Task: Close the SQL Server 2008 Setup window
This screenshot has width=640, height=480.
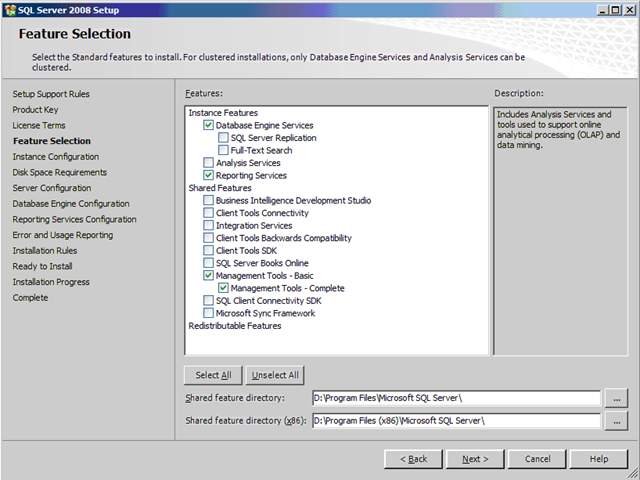Action: tap(630, 10)
